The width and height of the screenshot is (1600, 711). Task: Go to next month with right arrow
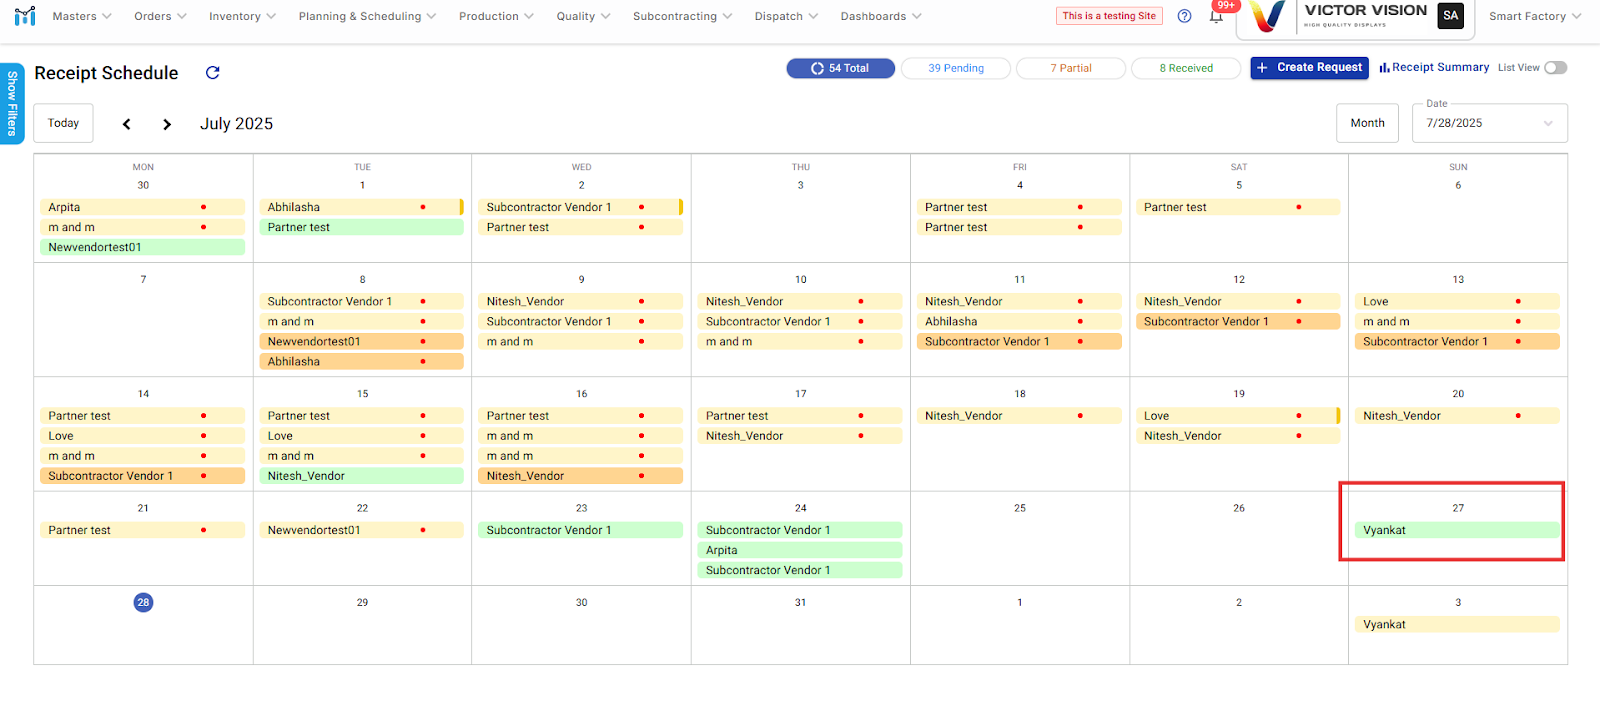(167, 124)
